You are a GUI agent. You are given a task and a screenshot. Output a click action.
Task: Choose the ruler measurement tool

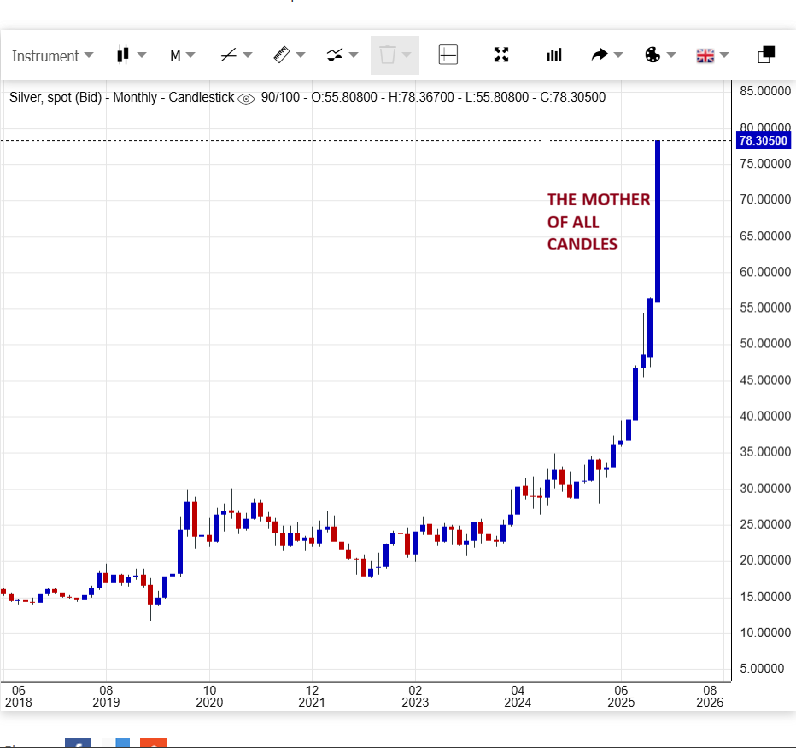pyautogui.click(x=282, y=56)
